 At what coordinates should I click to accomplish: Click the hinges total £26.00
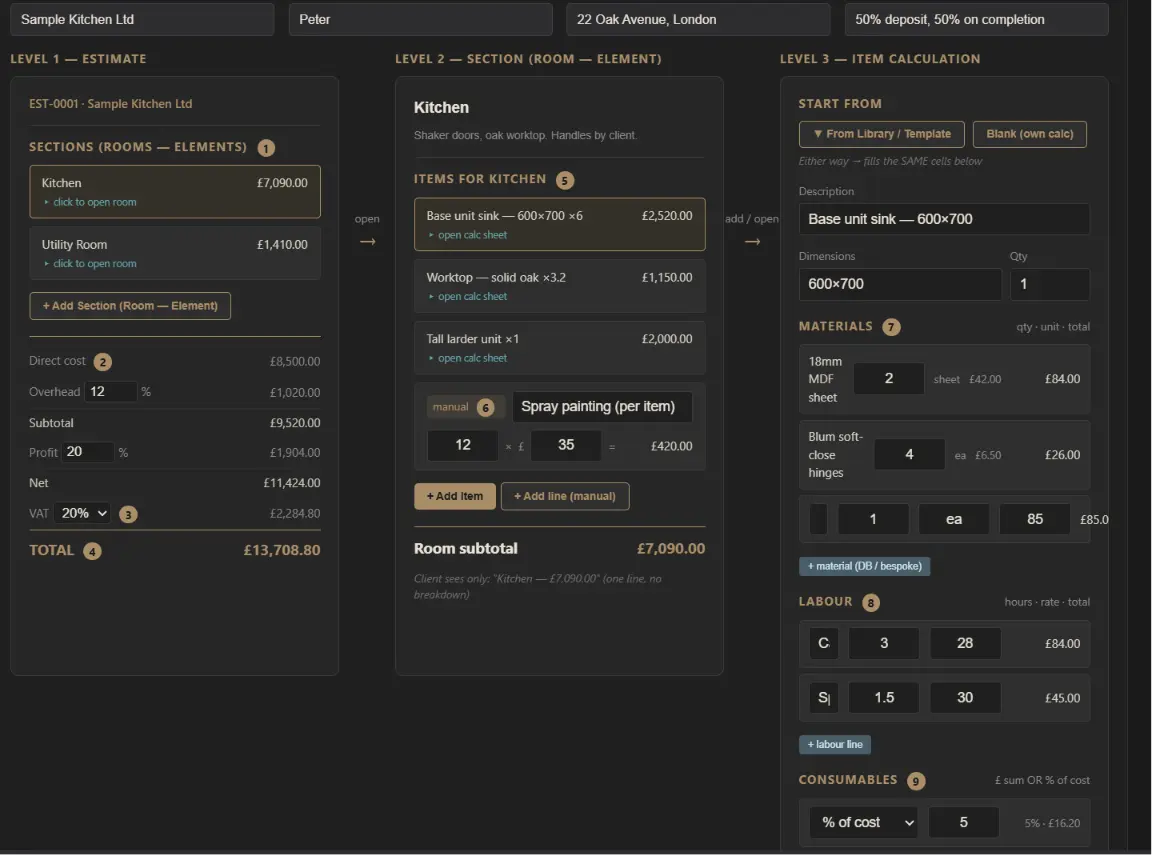(x=1062, y=455)
